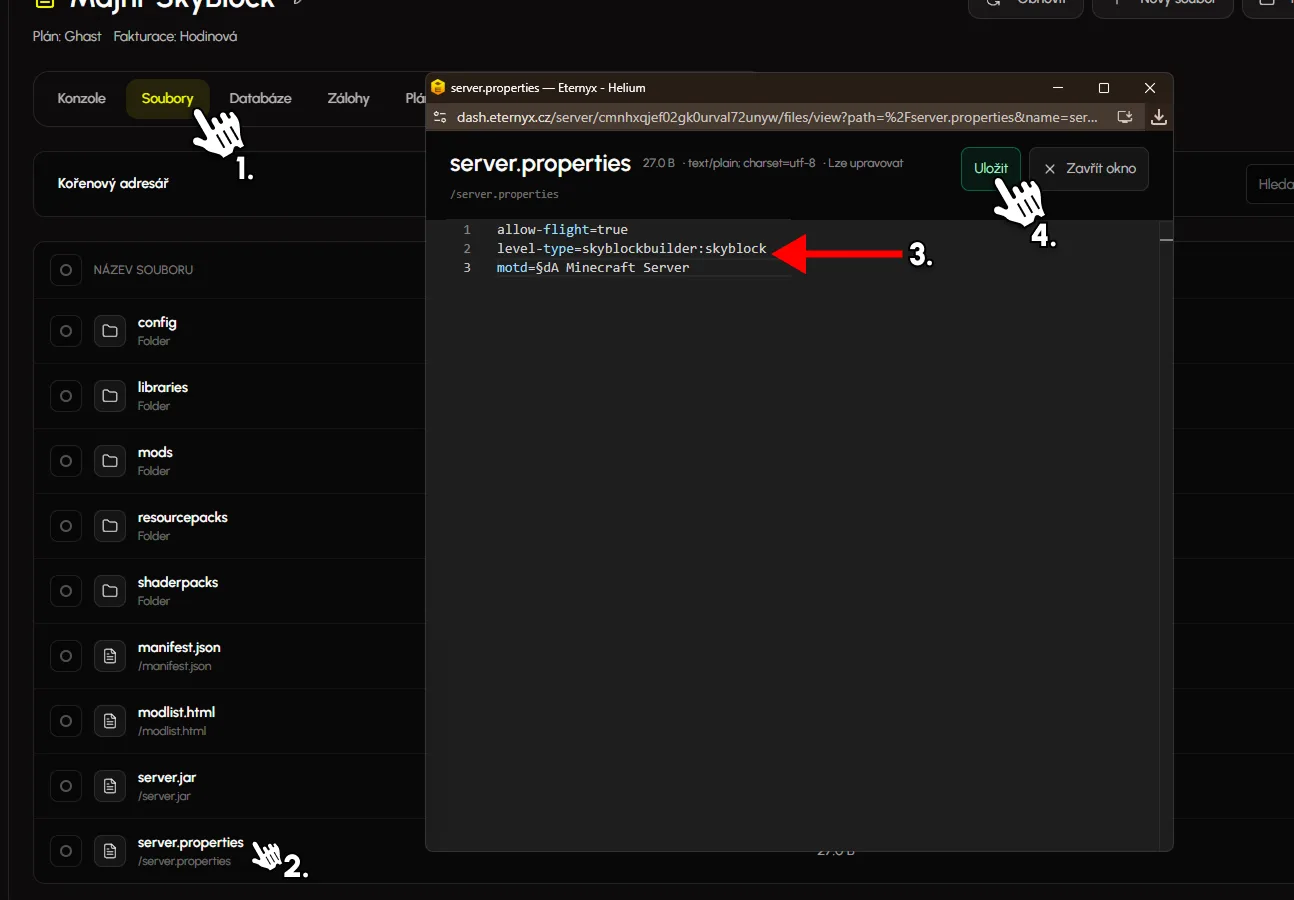This screenshot has height=900, width=1294.
Task: Select the config folder radio checkbox
Action: coord(66,331)
